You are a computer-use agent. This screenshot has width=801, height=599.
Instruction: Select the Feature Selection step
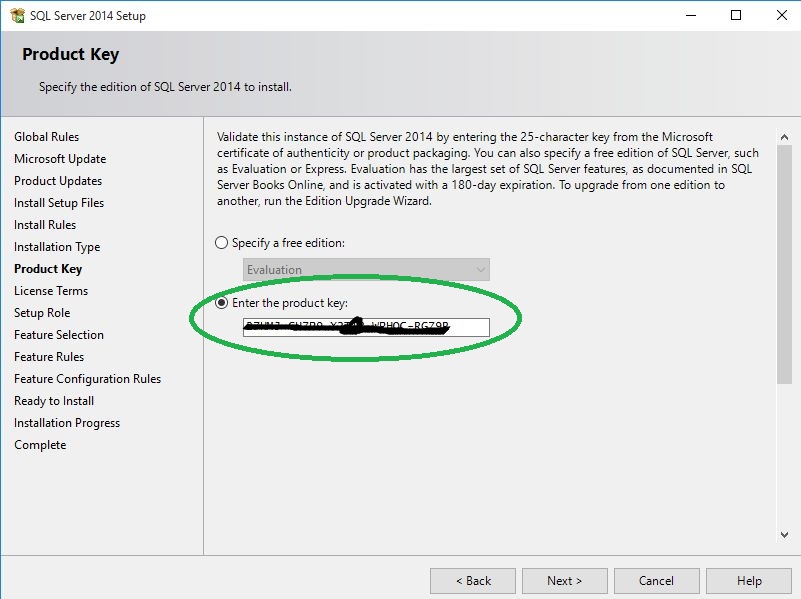59,334
